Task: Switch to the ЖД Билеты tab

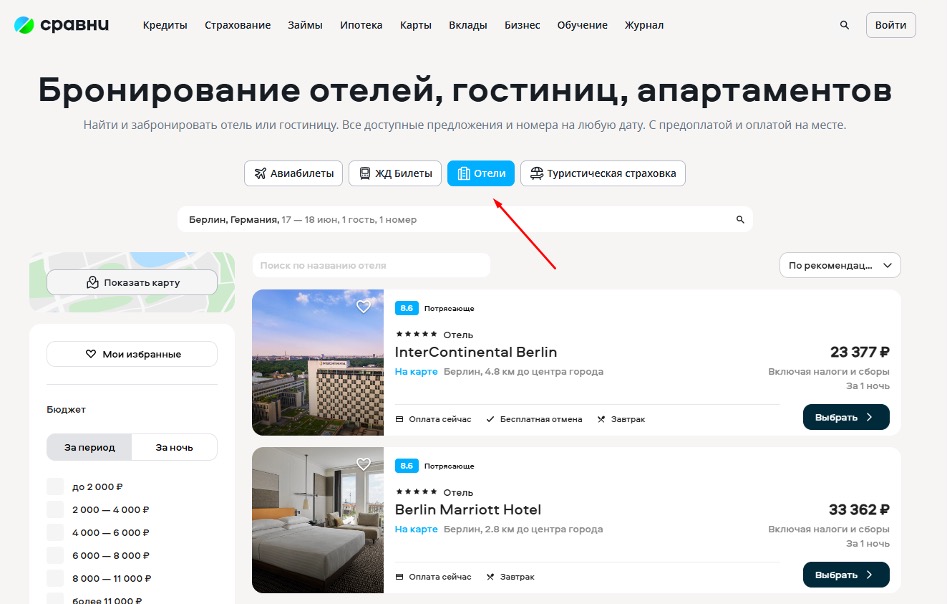Action: 395,174
